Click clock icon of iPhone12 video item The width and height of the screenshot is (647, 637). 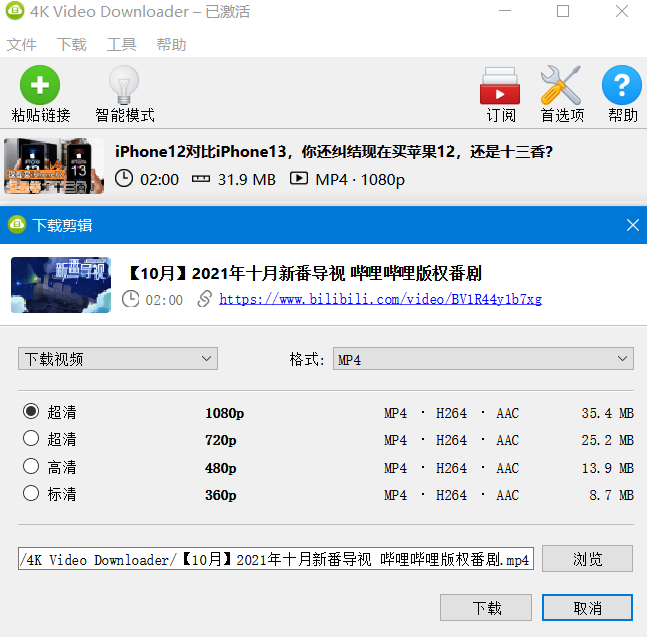coord(124,179)
